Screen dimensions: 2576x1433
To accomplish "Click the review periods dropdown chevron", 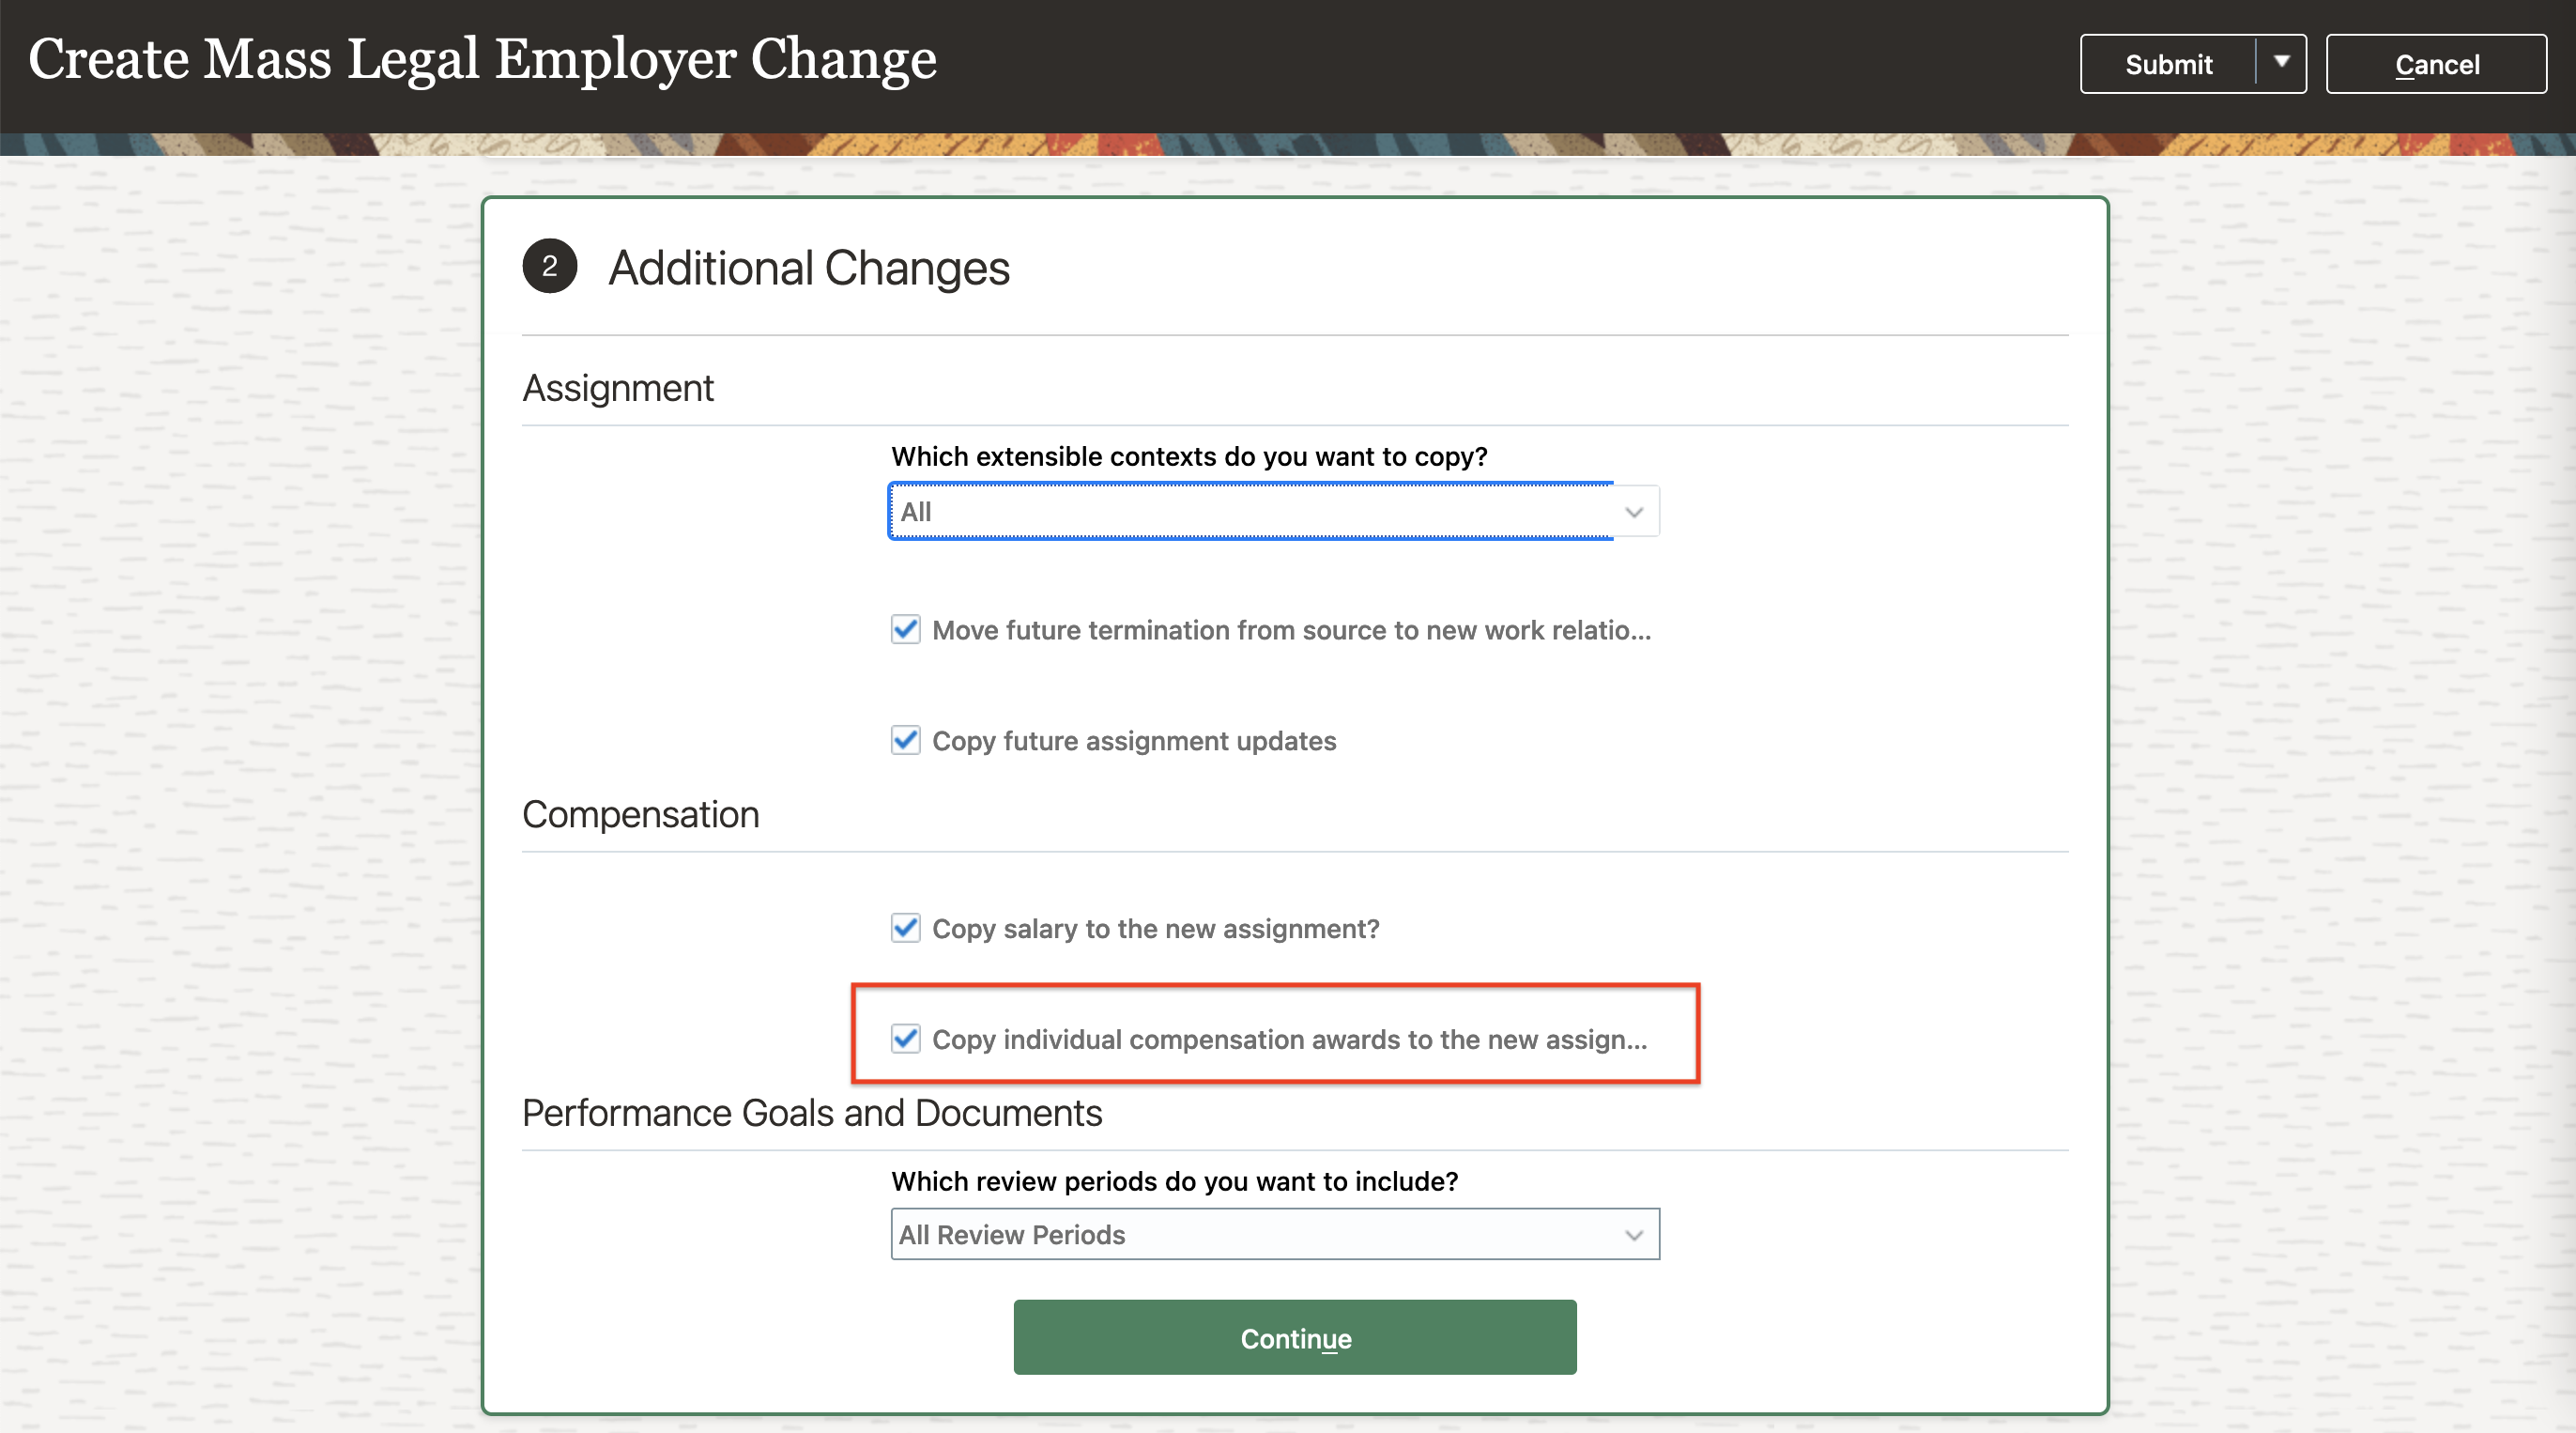I will tap(1634, 1235).
